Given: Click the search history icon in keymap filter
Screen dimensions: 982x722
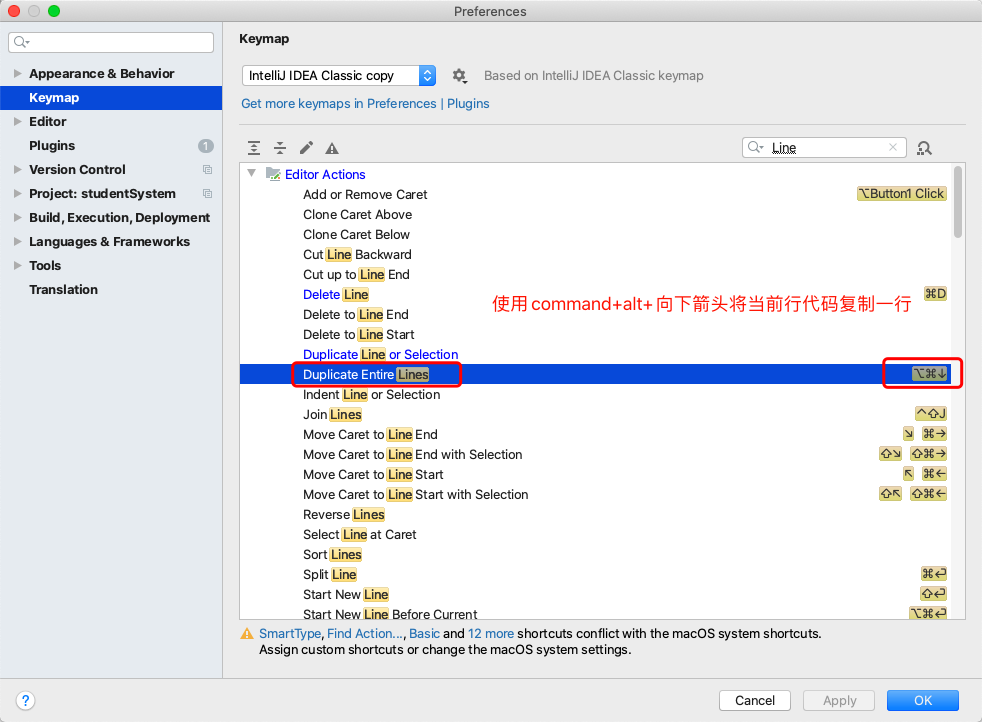Looking at the screenshot, I should pos(756,147).
